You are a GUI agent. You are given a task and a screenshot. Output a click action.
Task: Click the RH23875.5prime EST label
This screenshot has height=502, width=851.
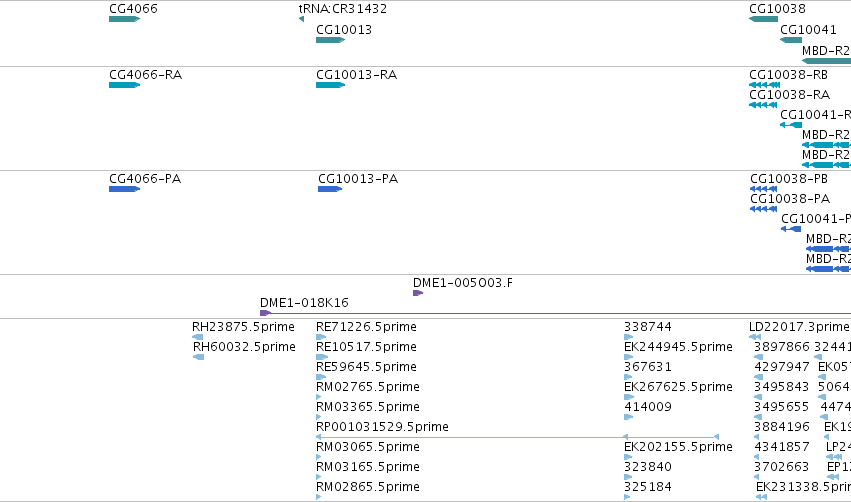tap(243, 327)
